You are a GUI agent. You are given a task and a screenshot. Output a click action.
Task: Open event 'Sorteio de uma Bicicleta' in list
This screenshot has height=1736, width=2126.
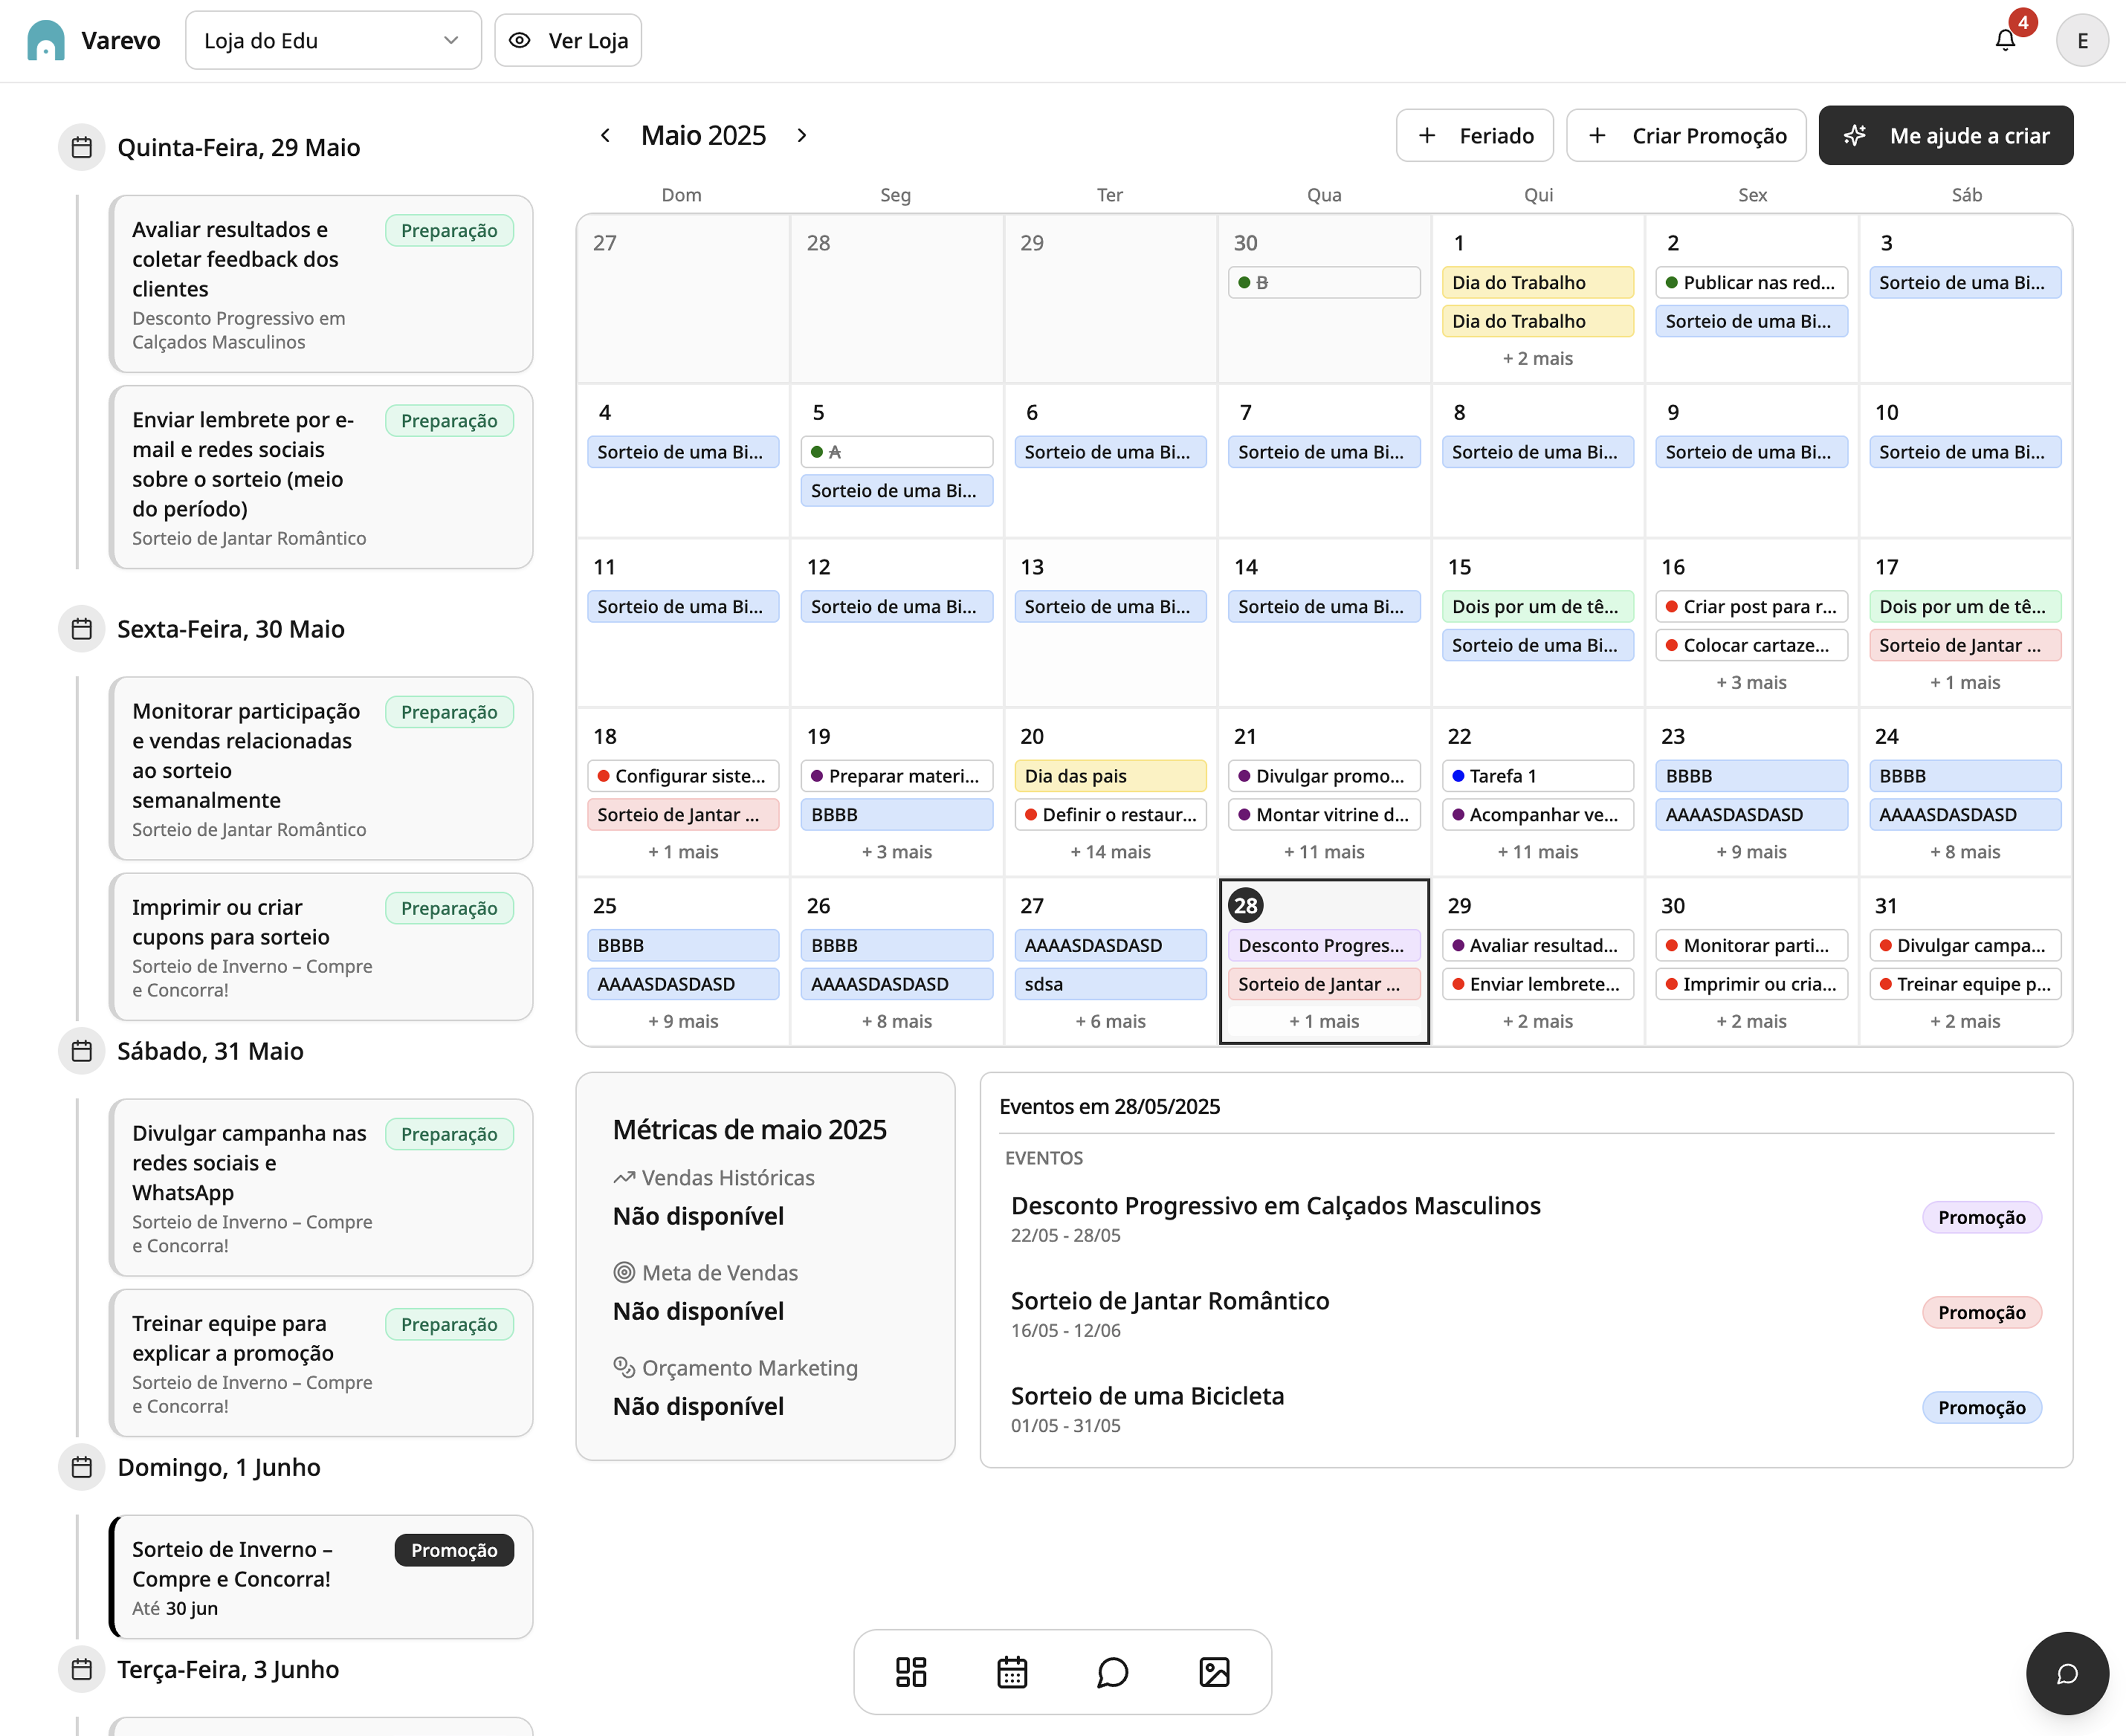point(1526,1408)
